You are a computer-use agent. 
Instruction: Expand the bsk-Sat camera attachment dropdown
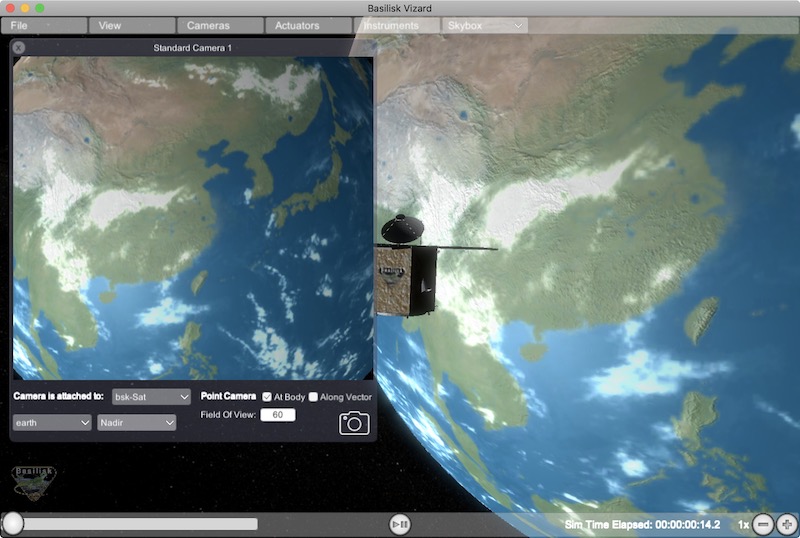click(x=151, y=397)
